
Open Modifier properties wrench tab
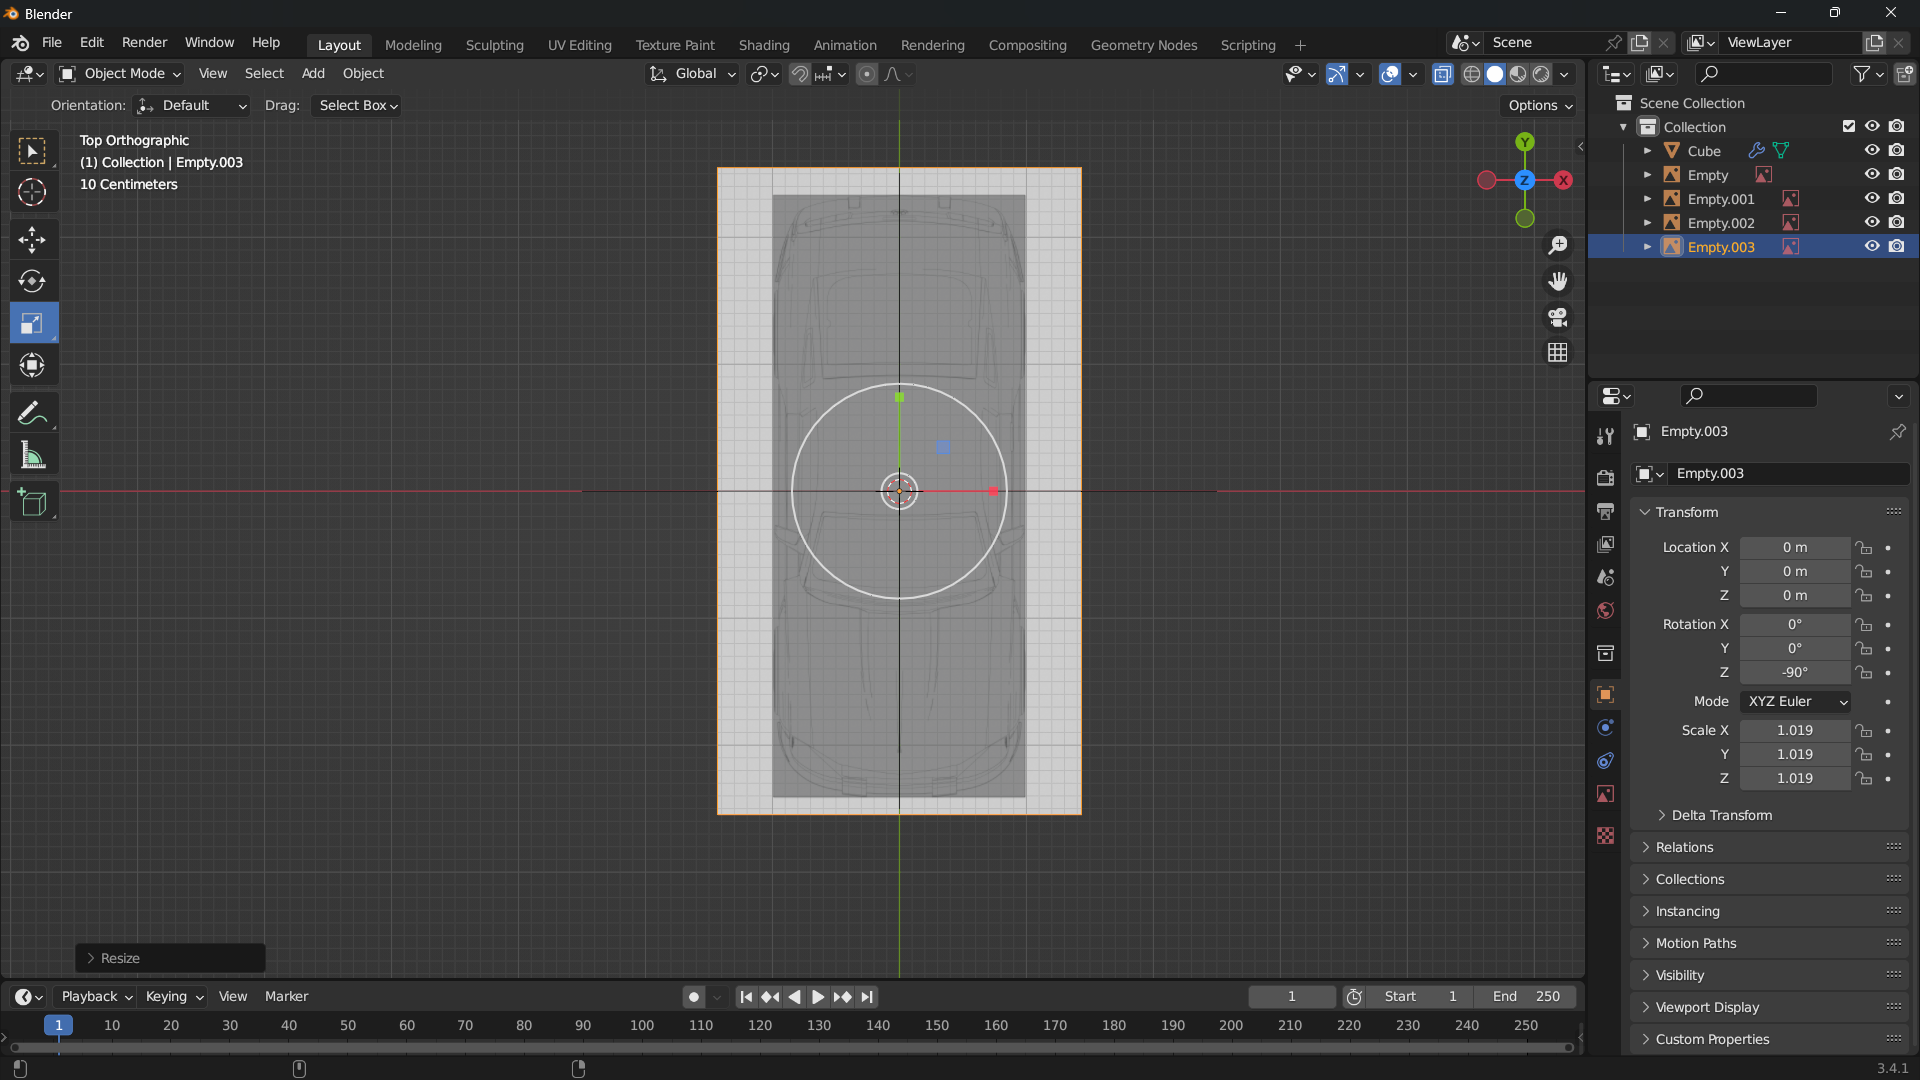[1605, 436]
